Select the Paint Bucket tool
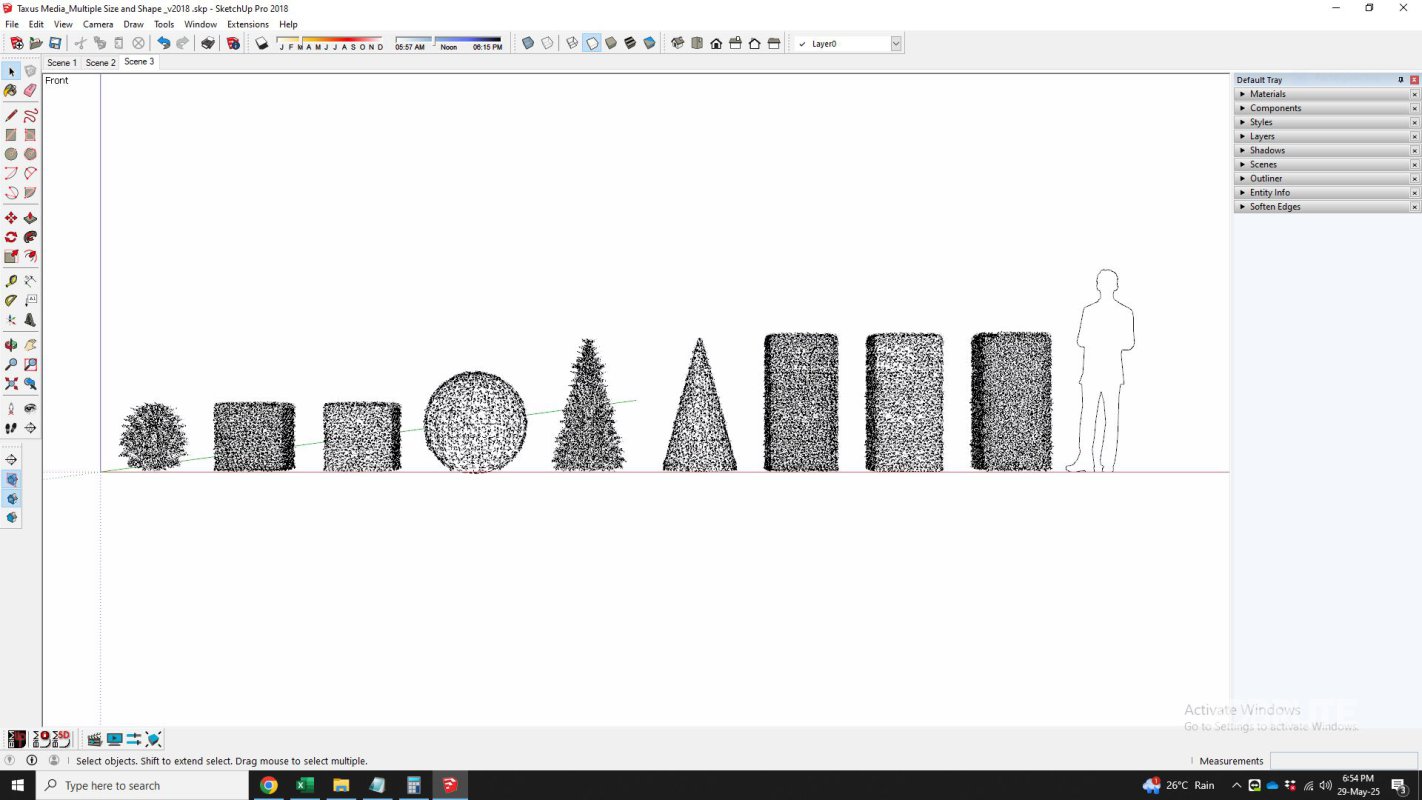1422x800 pixels. point(12,90)
